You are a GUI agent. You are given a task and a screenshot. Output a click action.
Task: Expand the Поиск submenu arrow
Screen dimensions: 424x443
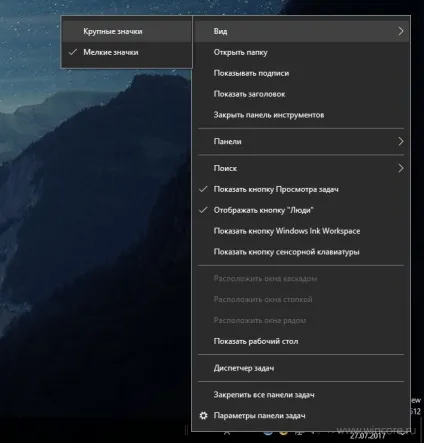(x=401, y=168)
